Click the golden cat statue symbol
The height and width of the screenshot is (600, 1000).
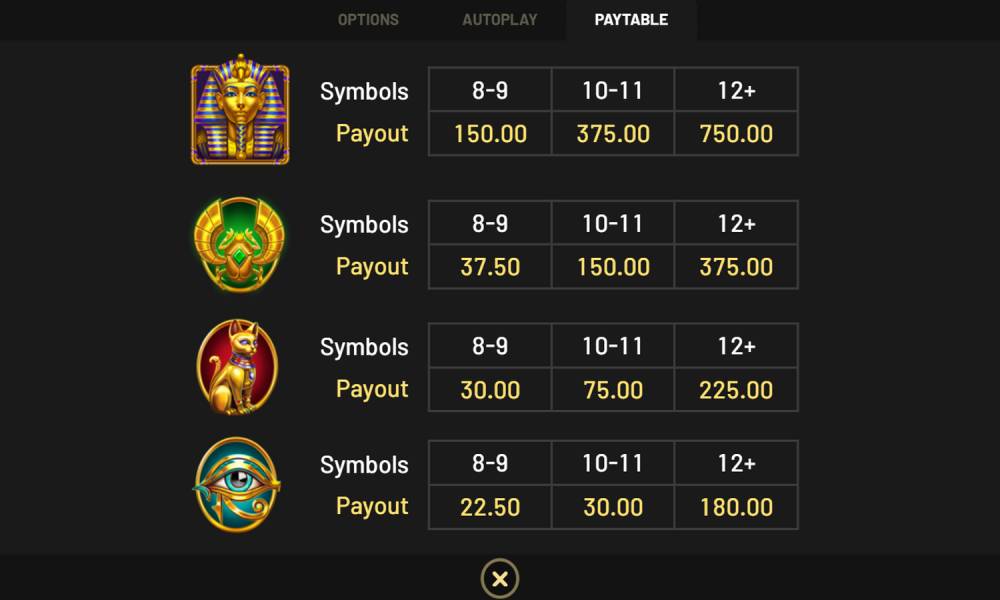coord(238,367)
